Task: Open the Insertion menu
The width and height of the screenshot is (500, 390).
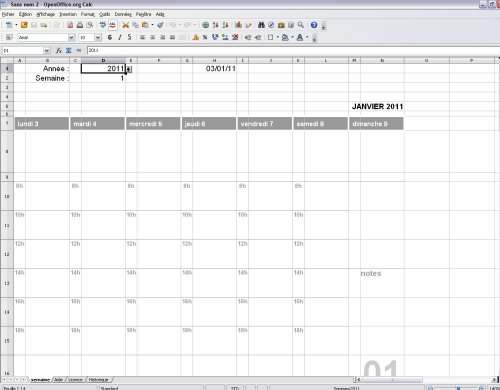Action: (68, 14)
